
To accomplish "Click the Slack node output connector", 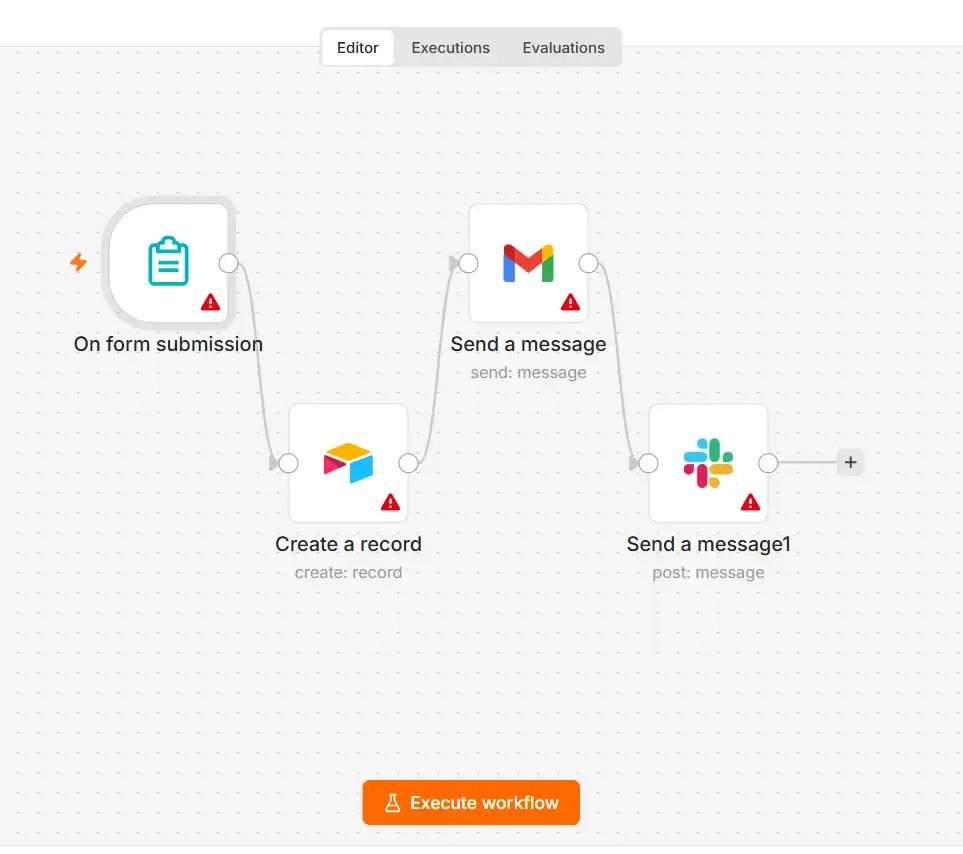I will 768,463.
